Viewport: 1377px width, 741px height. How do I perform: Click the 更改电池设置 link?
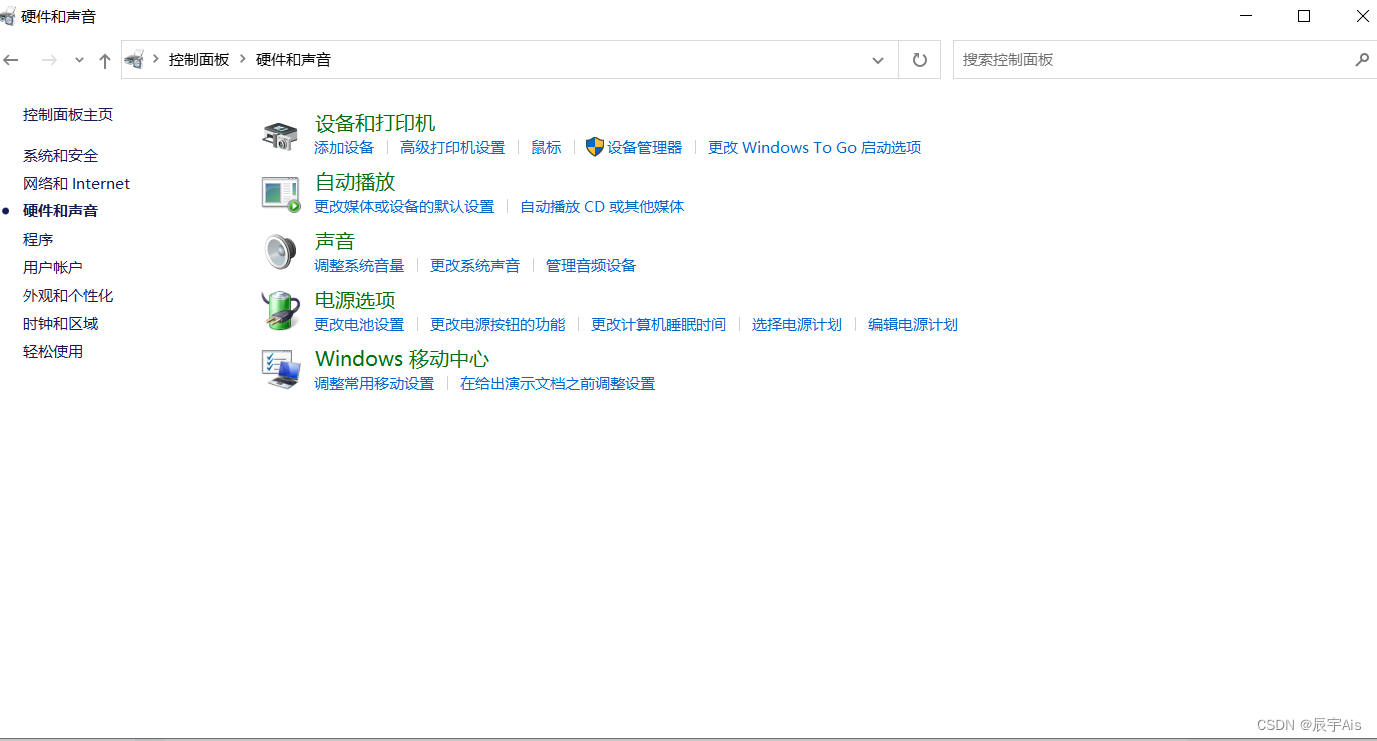click(x=359, y=325)
